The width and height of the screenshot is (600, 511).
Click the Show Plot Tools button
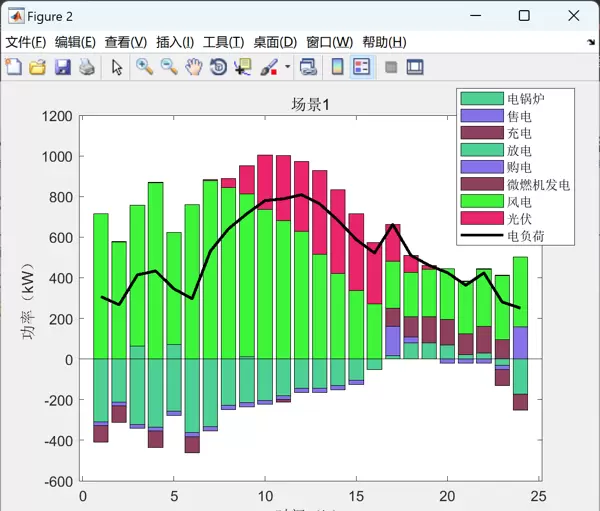coord(414,67)
